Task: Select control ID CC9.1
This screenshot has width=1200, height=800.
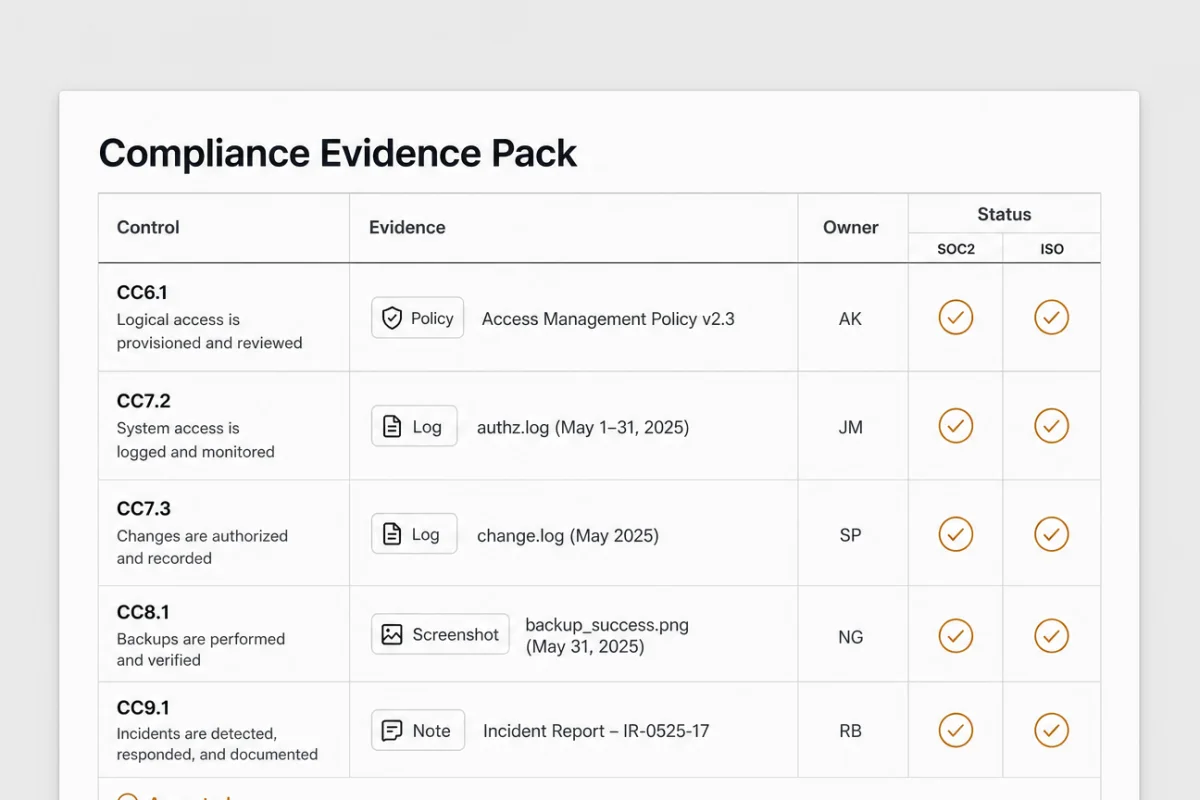Action: click(x=142, y=708)
